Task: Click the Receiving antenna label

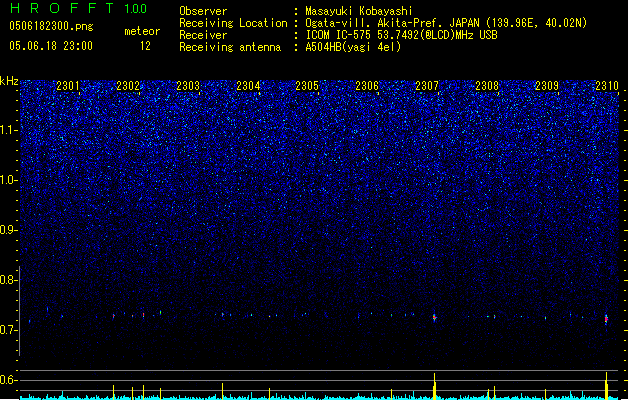Action: (x=230, y=47)
